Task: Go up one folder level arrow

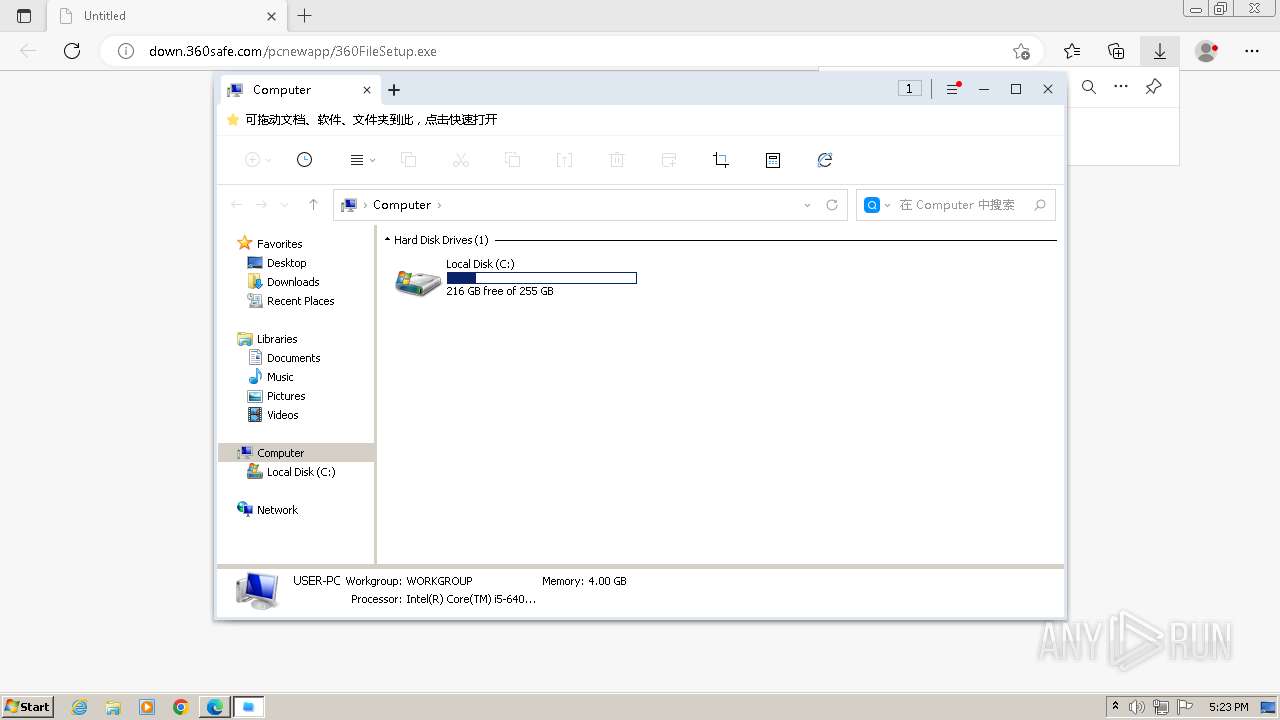Action: (x=313, y=205)
